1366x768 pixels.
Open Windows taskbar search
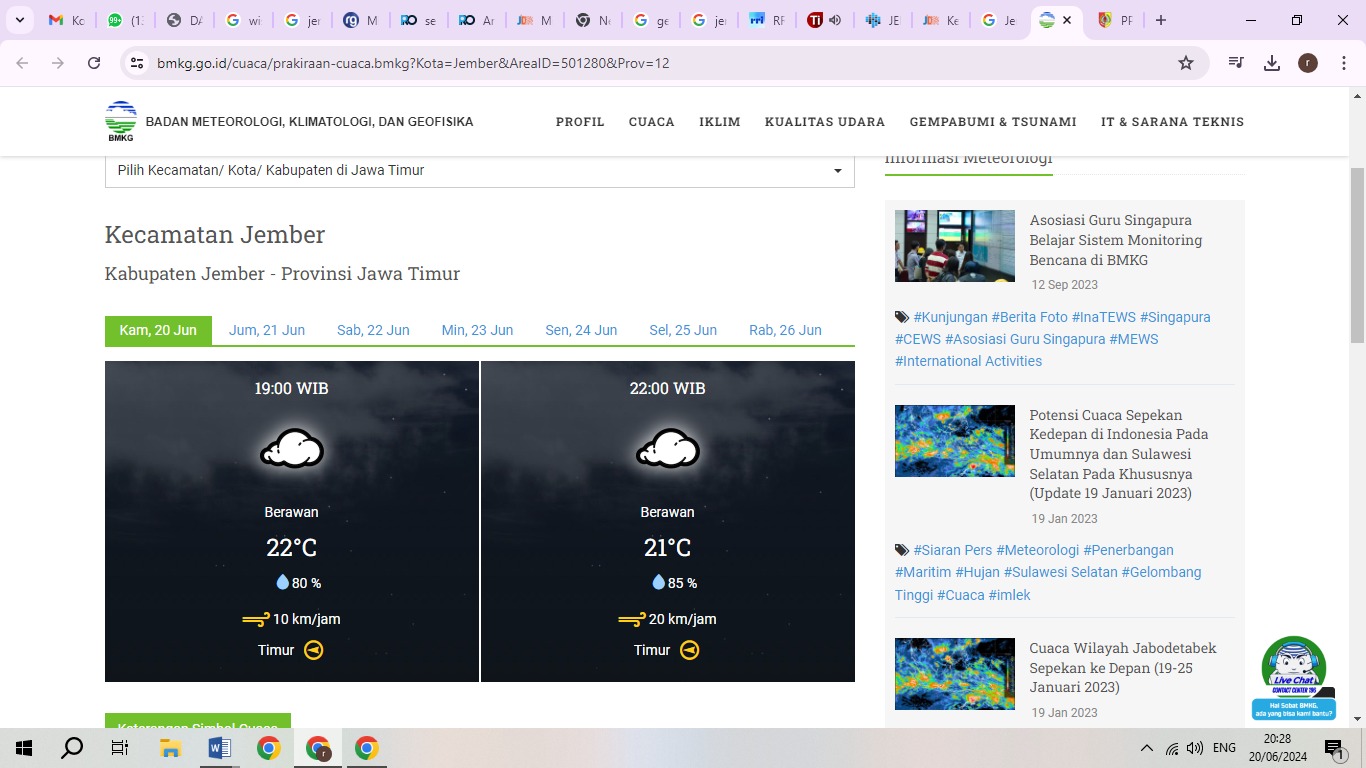pos(72,748)
